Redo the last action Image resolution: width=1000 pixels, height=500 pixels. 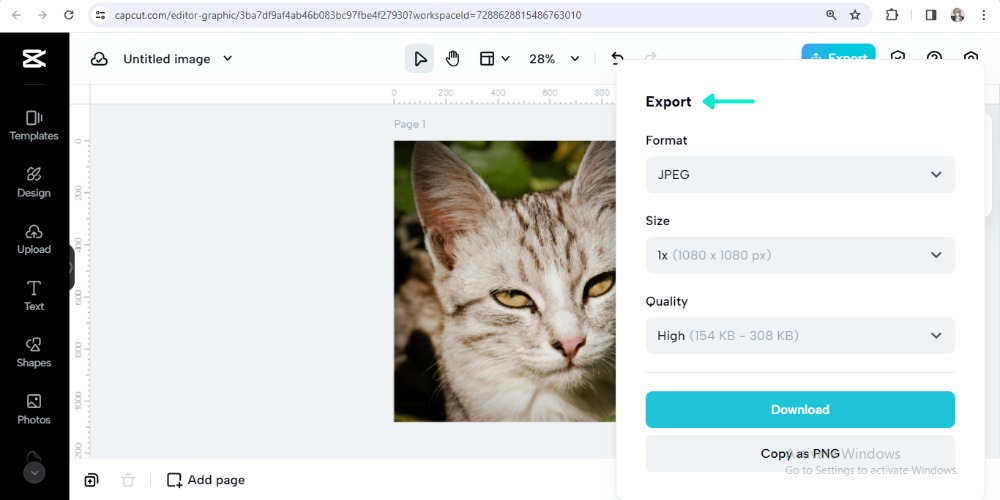pyautogui.click(x=651, y=57)
